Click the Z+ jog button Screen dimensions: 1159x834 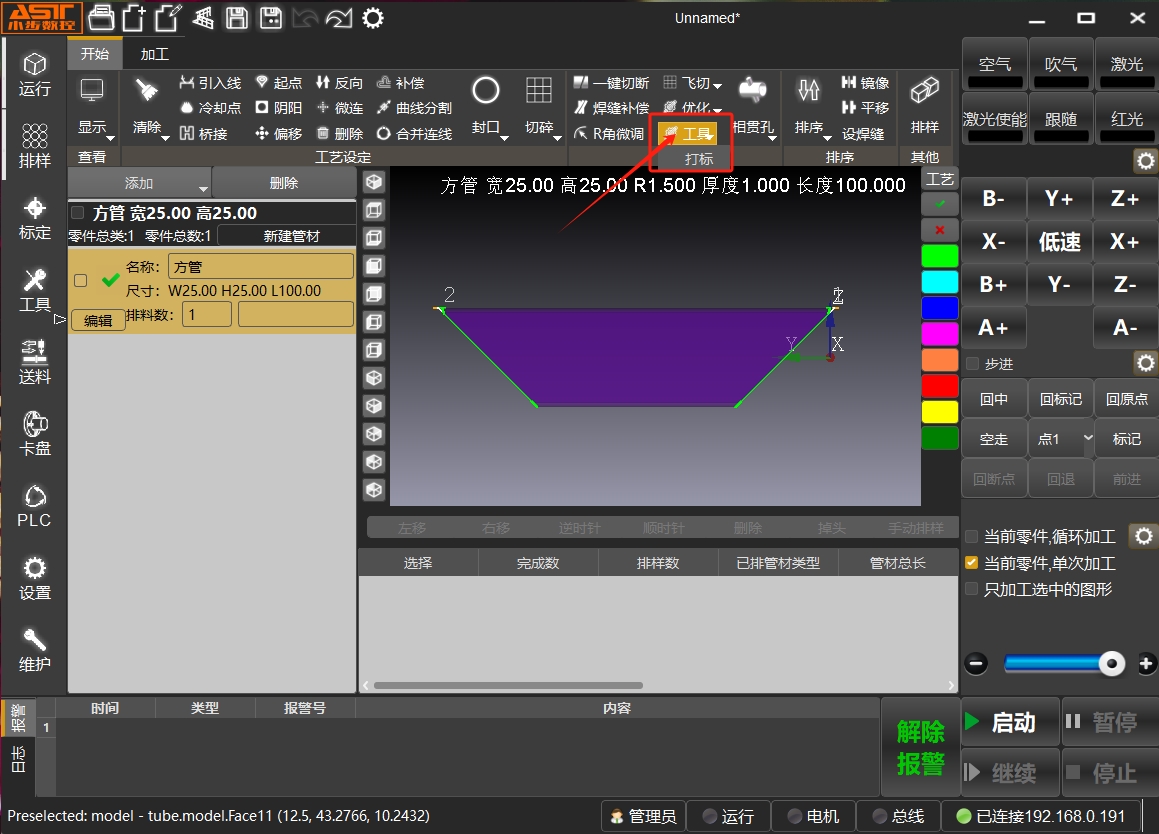(x=1125, y=199)
